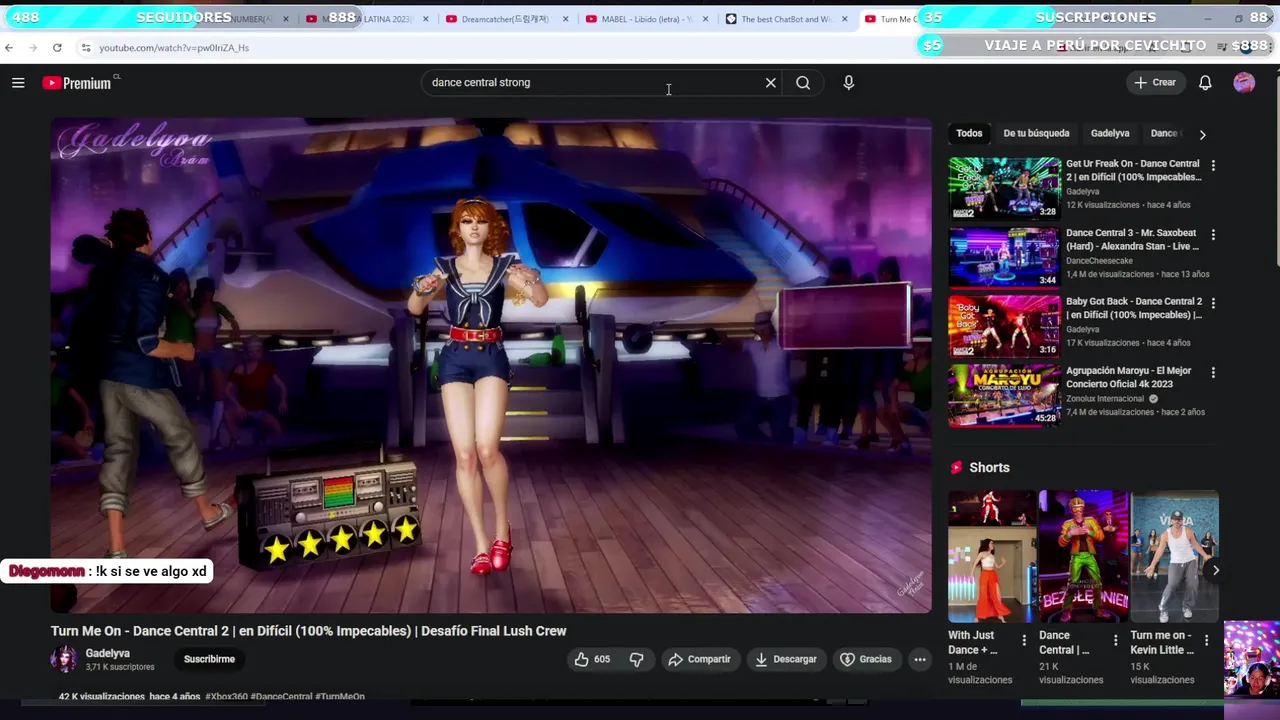Open options menu for Get Ur Freak On
The image size is (1280, 720).
1213,166
